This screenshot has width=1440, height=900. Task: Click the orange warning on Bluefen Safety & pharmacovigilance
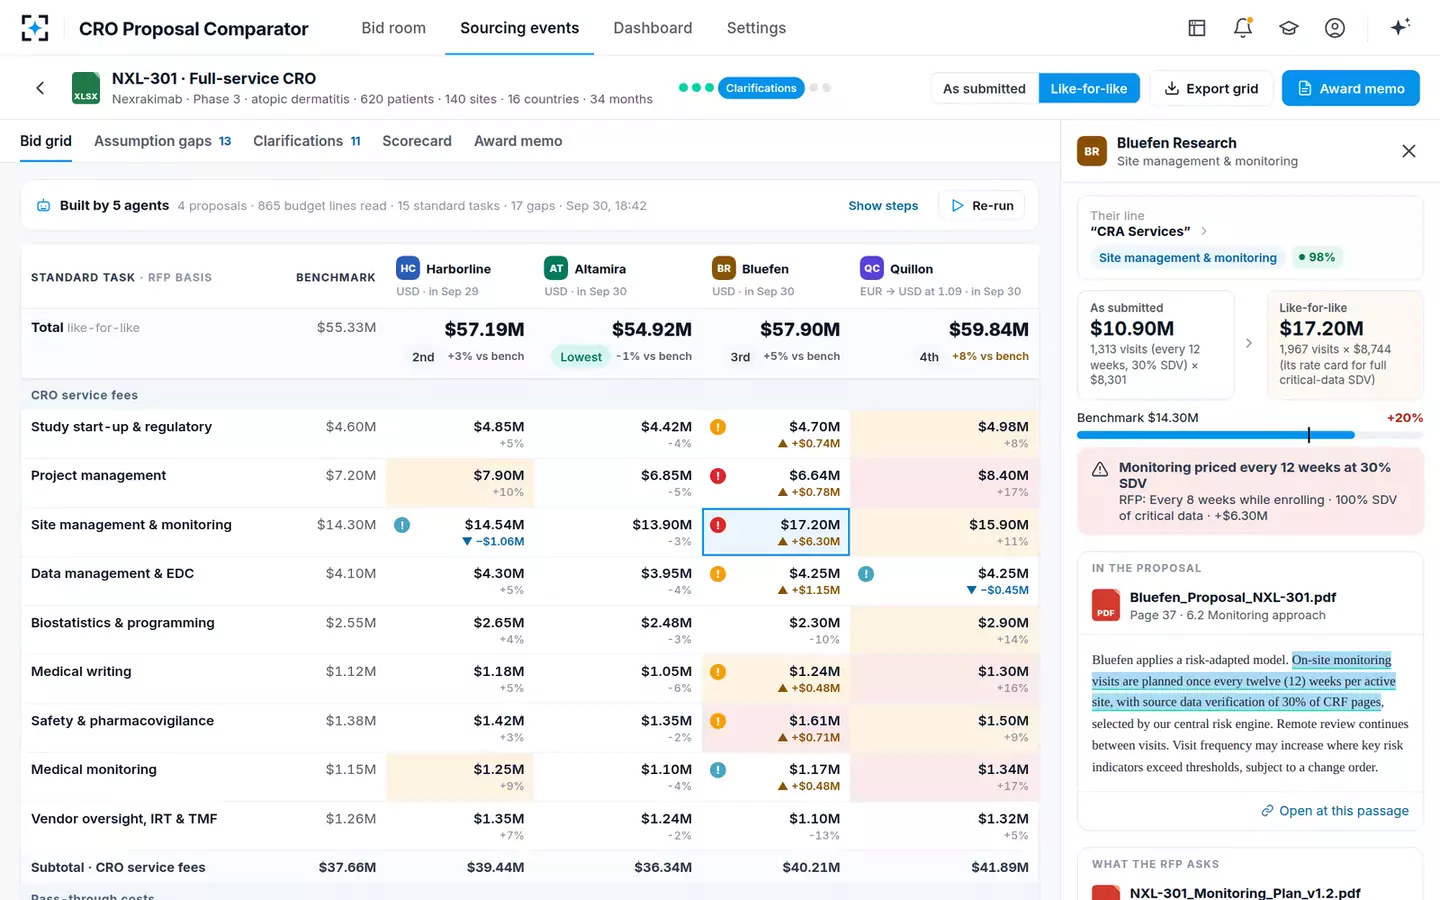(x=718, y=721)
